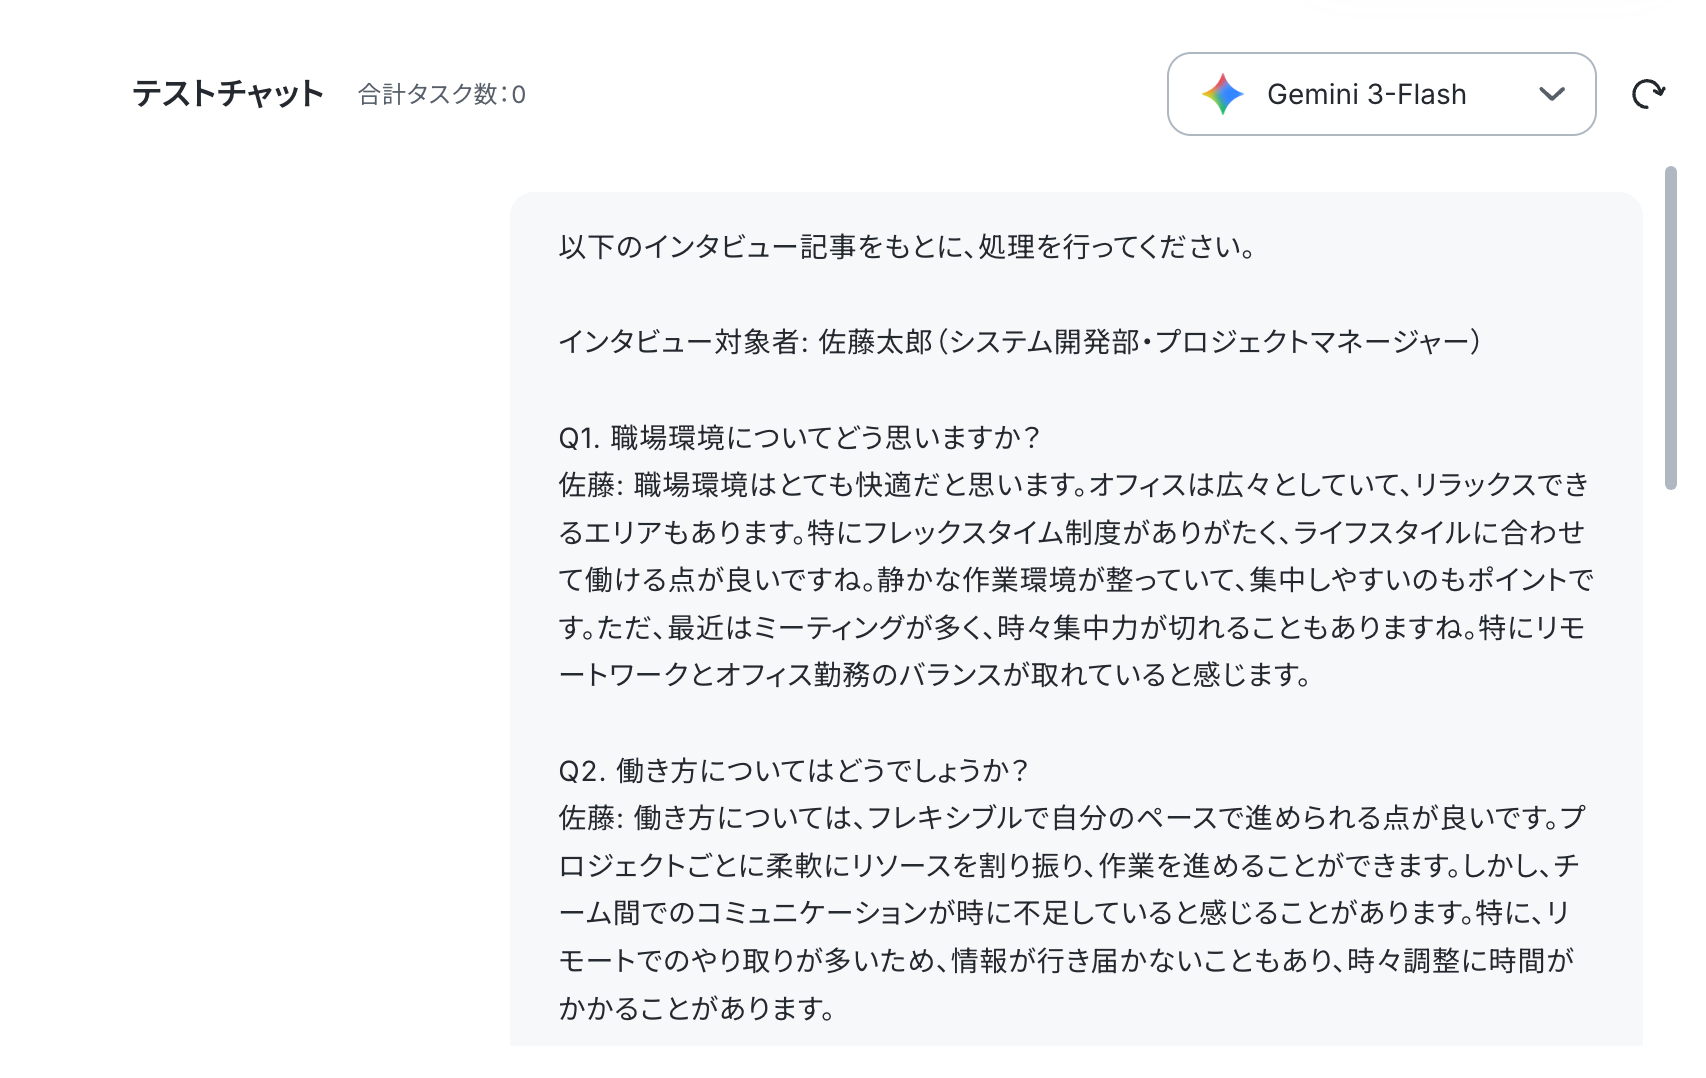The image size is (1706, 1078).
Task: Click the Q2. 働き方 question line
Action: 793,770
